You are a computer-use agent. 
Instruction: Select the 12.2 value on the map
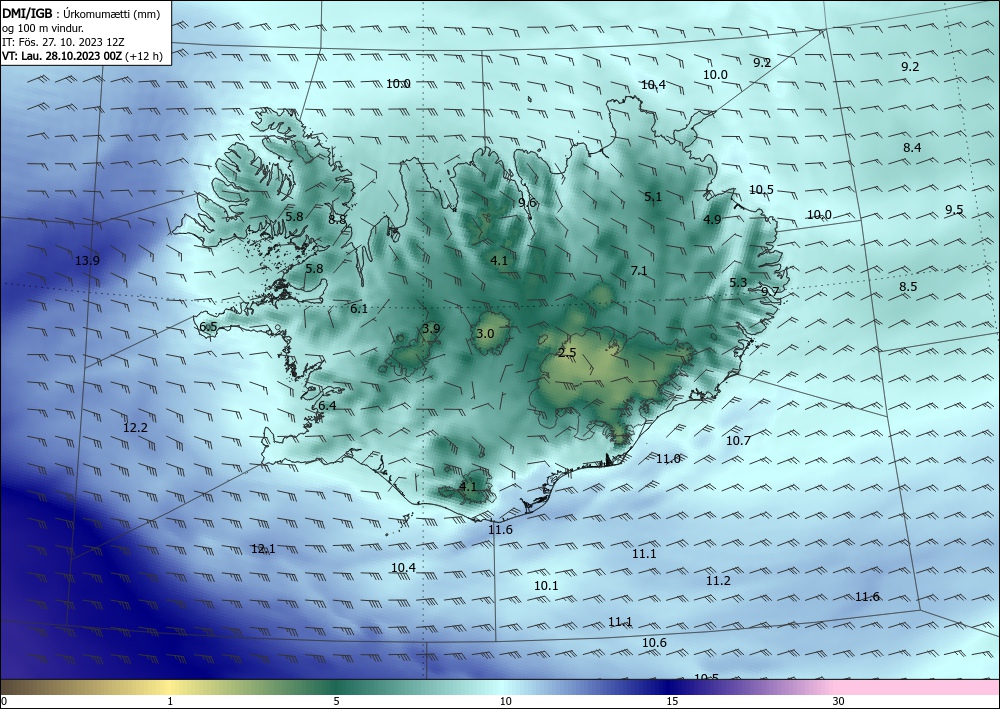click(135, 428)
